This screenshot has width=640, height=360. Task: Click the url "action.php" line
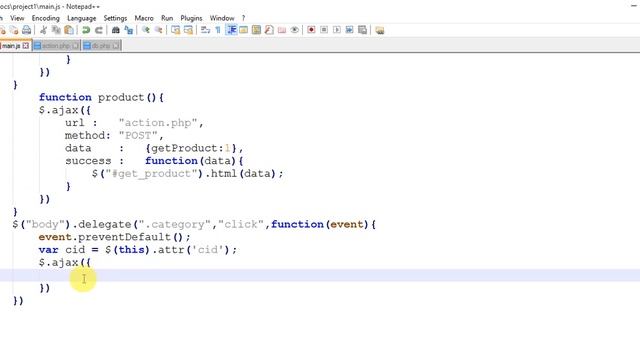point(134,122)
